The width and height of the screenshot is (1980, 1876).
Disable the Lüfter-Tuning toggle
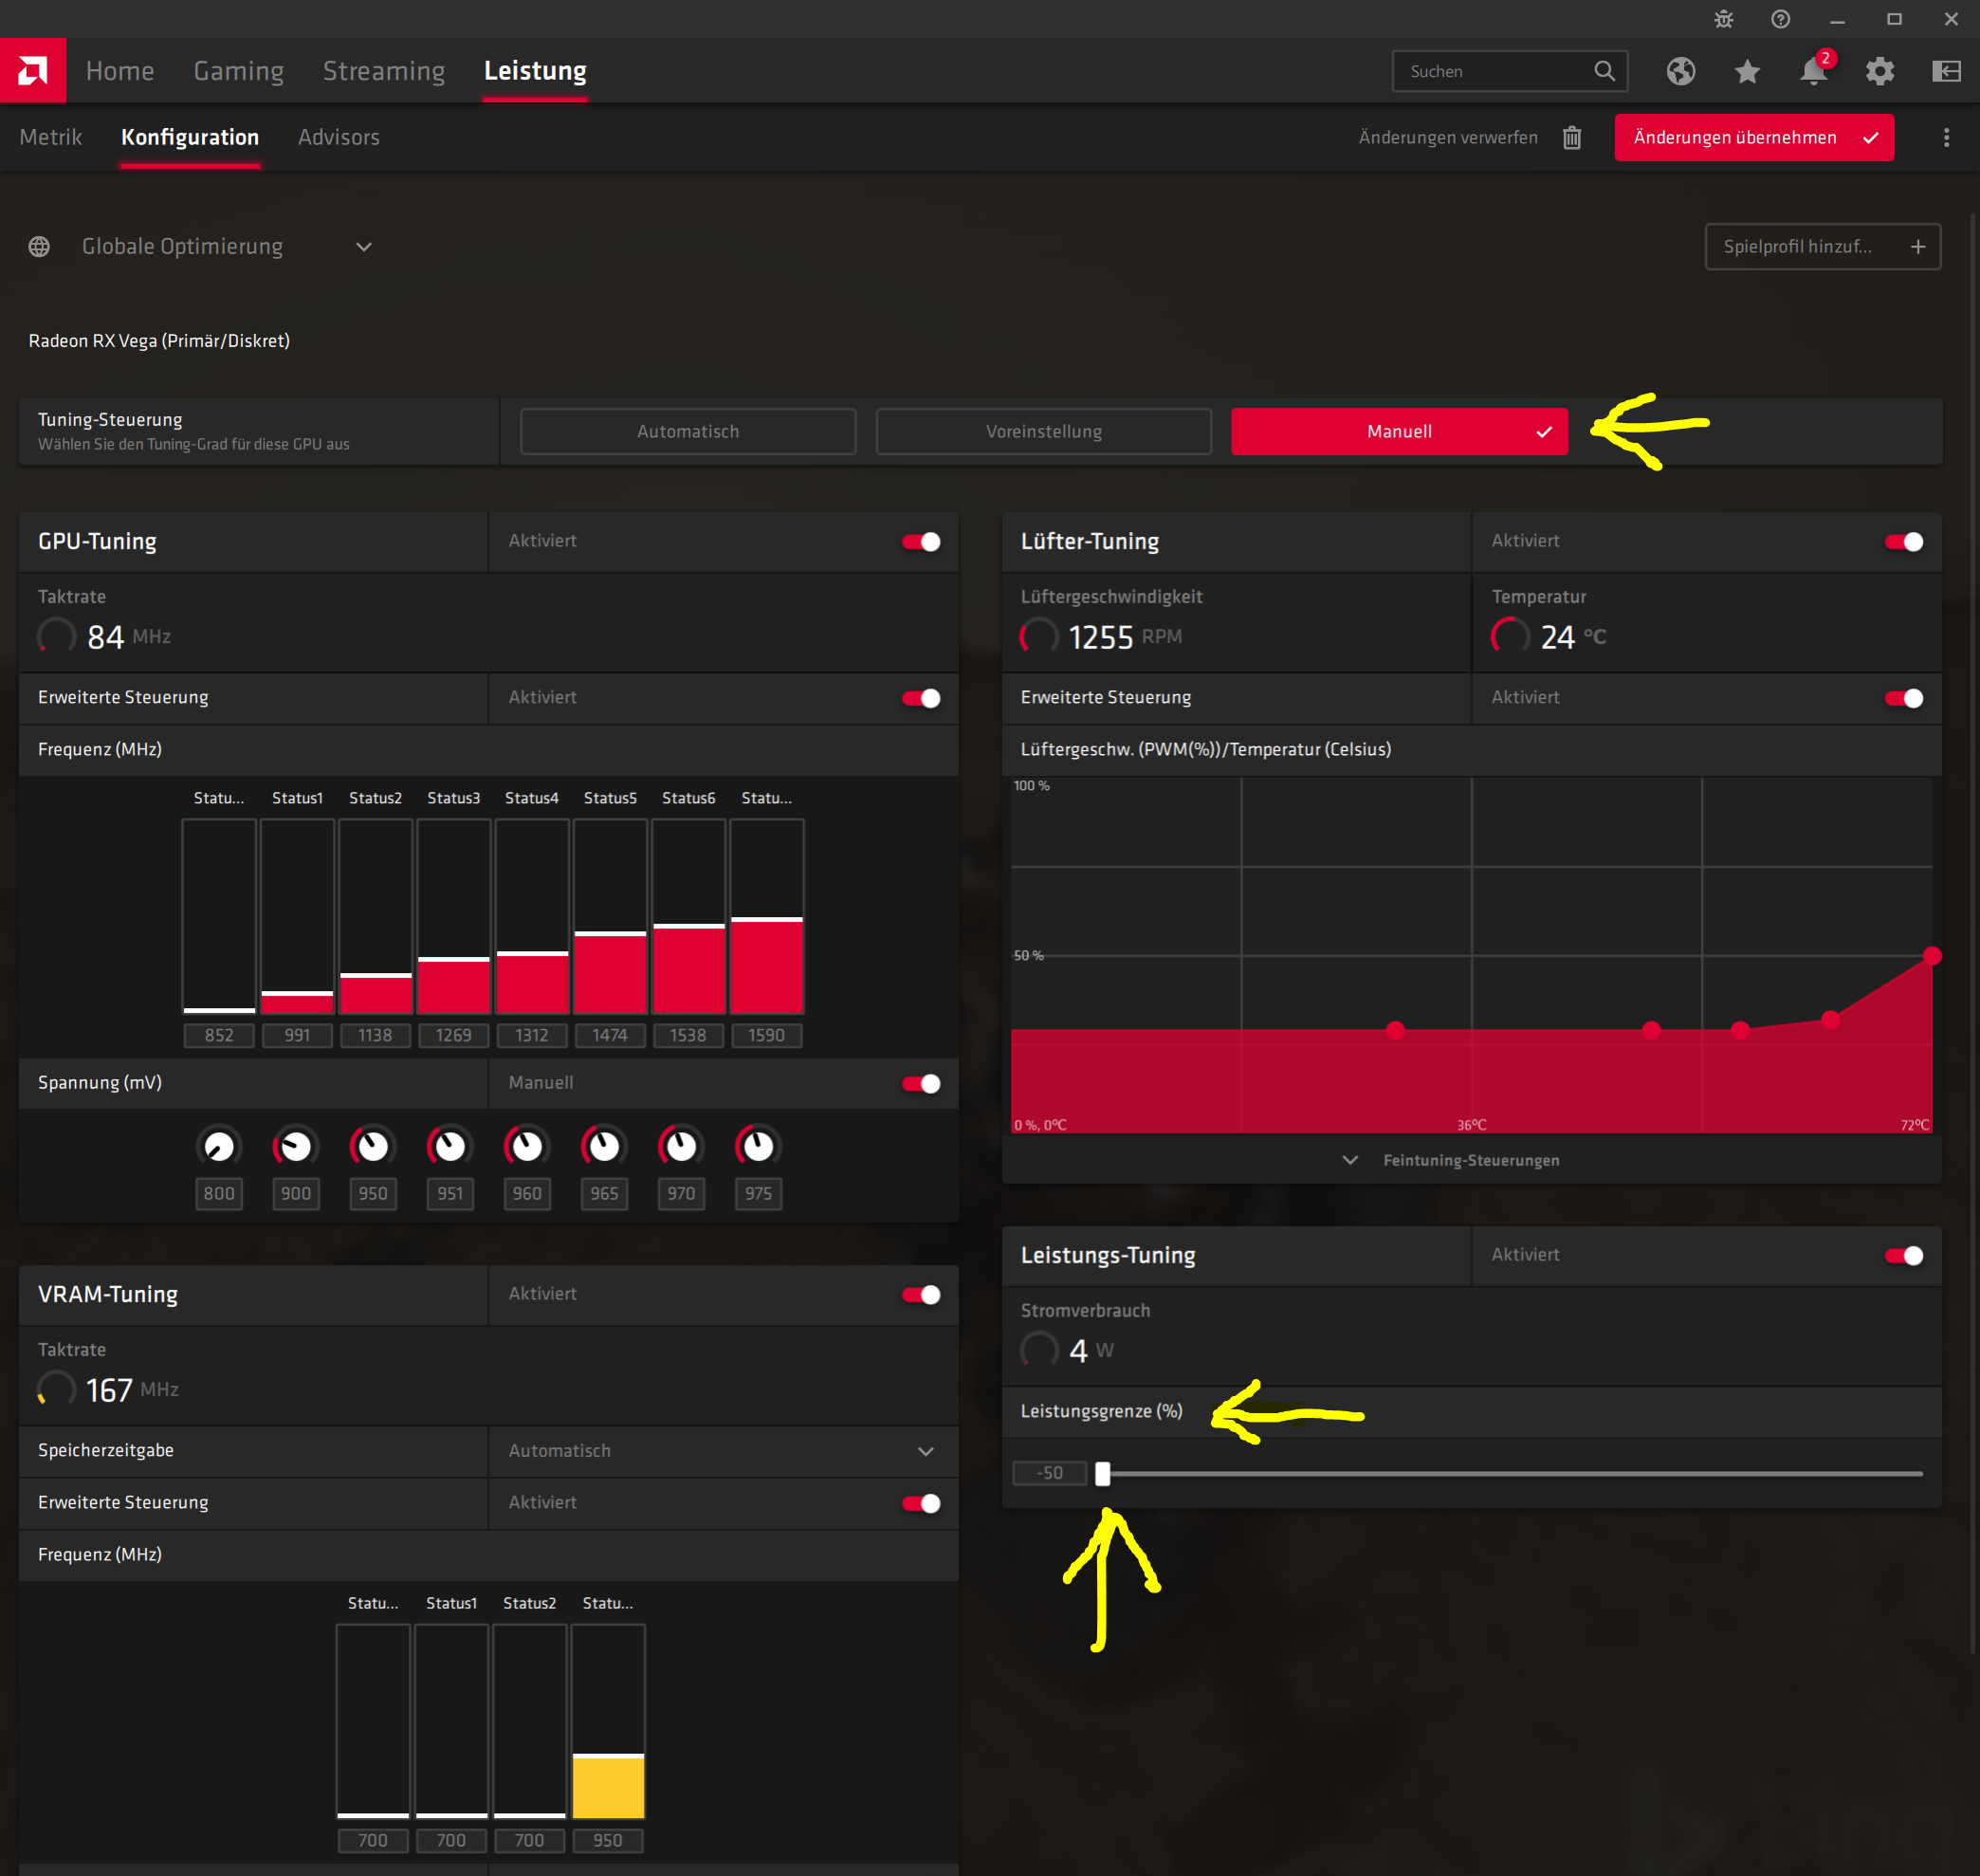(1904, 542)
